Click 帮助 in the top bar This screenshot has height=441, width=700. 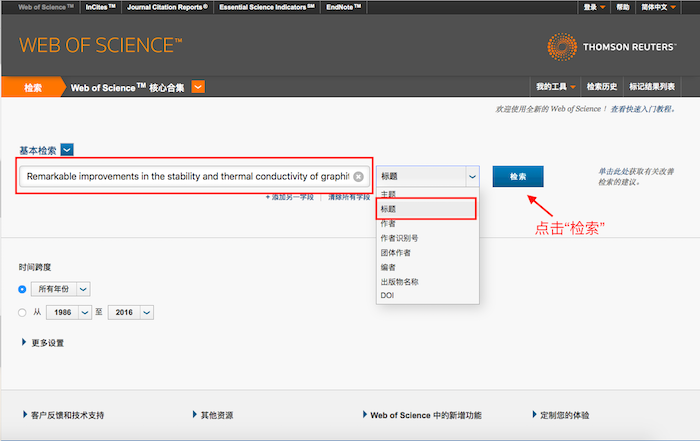click(623, 7)
